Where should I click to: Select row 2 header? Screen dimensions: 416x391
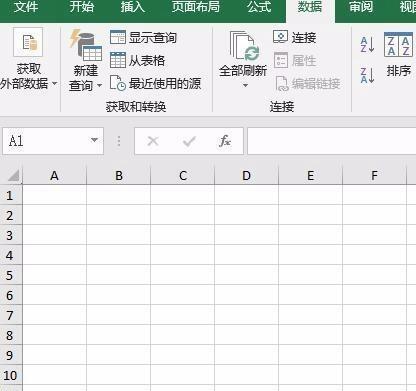point(11,215)
